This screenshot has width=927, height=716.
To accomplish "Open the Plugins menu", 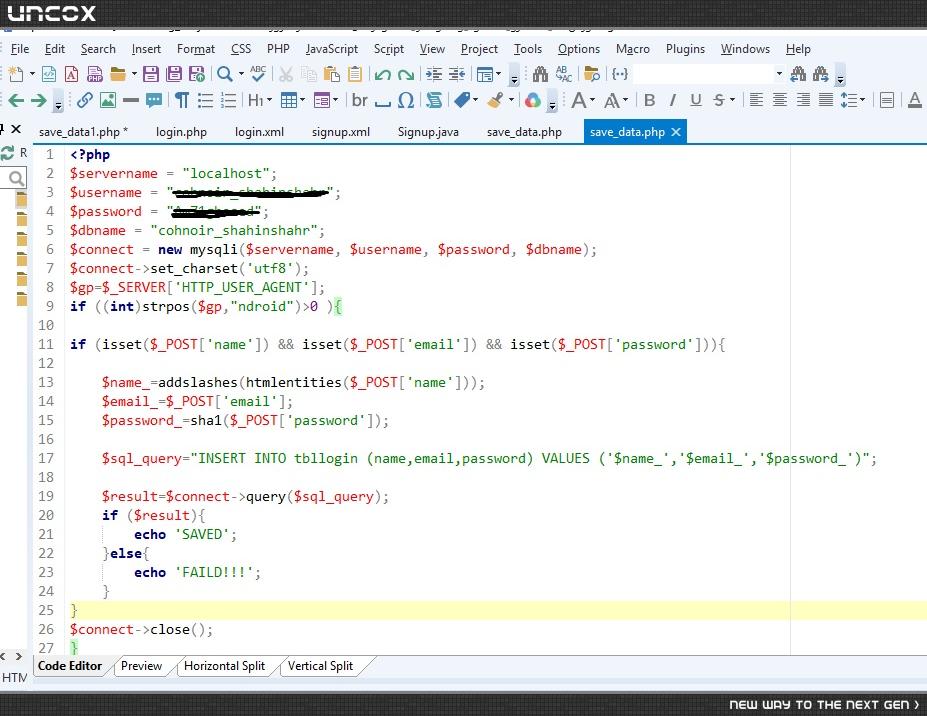I will click(x=685, y=49).
